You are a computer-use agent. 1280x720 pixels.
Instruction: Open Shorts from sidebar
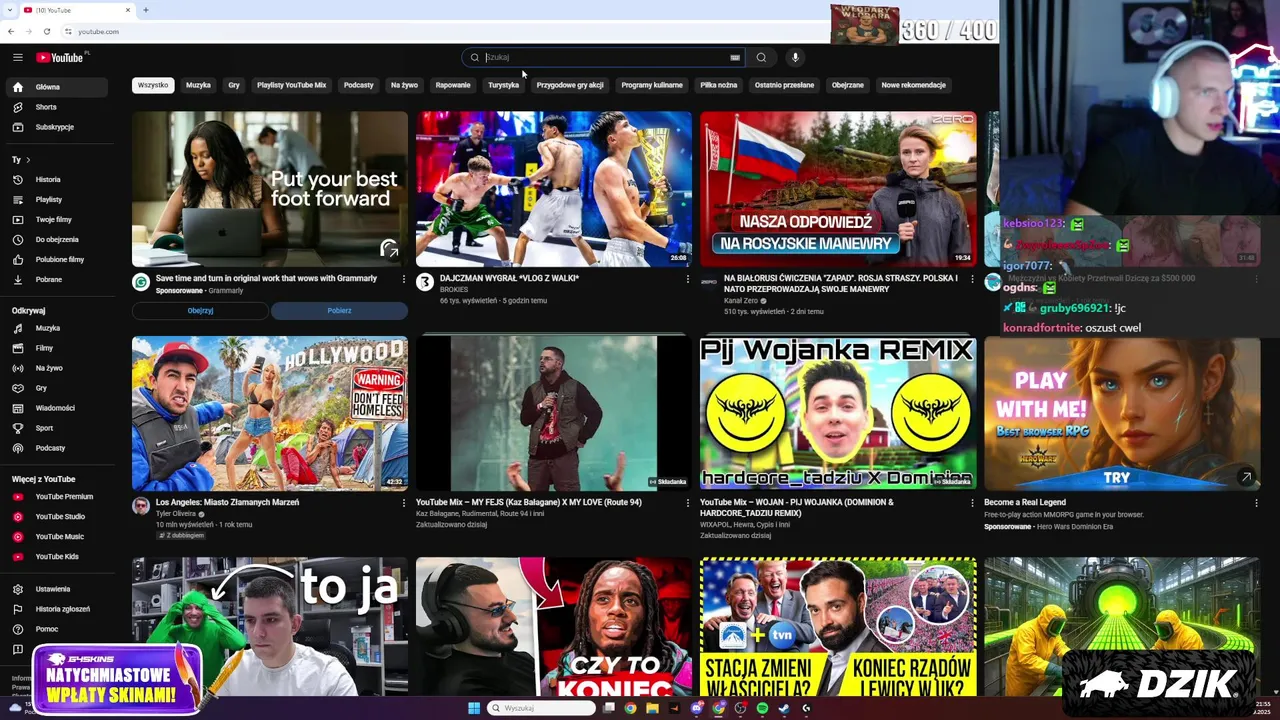click(56, 107)
